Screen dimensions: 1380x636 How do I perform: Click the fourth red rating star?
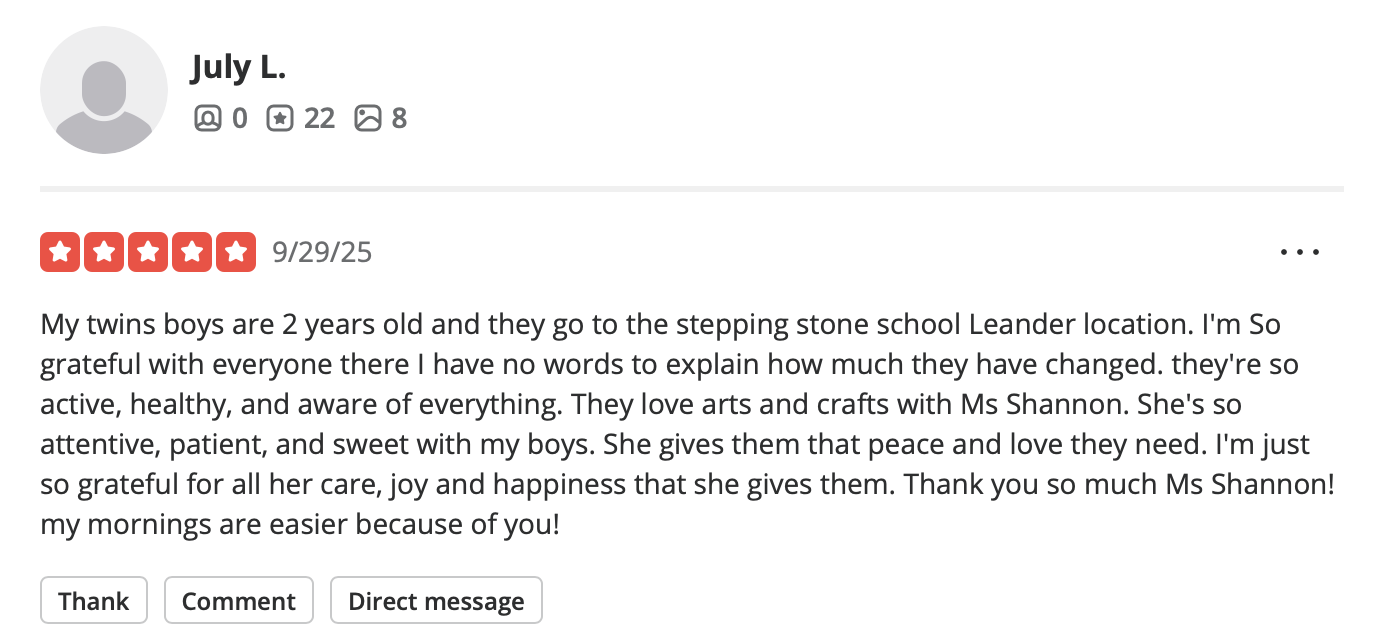191,252
